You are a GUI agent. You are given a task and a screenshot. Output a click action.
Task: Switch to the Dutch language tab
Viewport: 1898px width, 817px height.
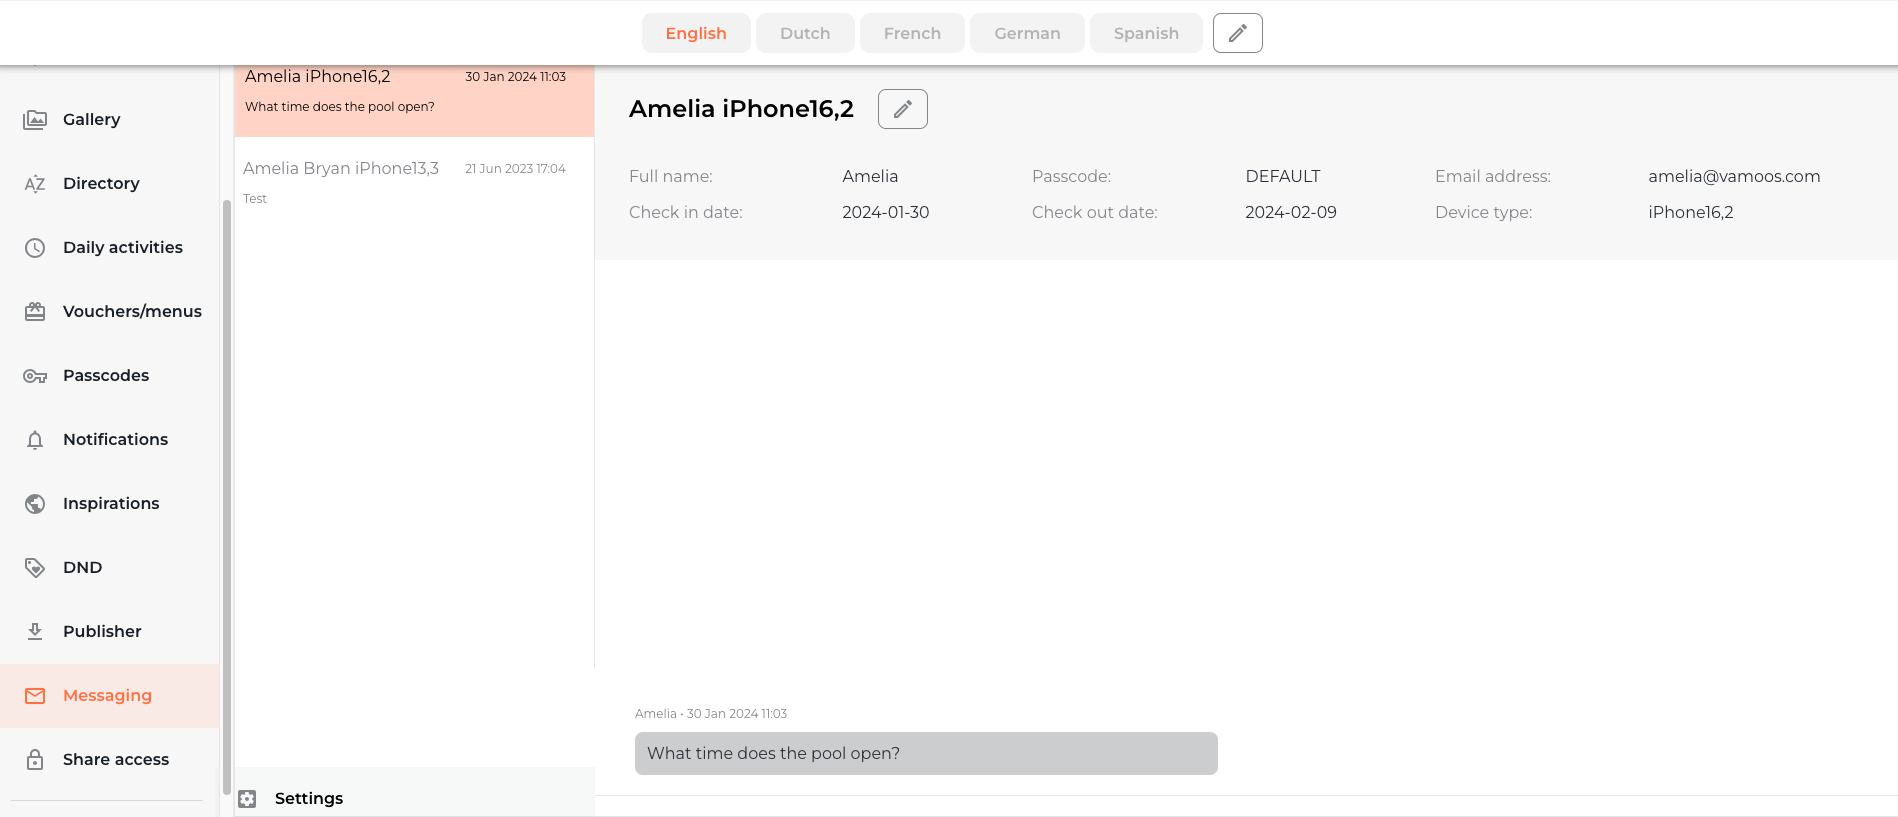(x=805, y=33)
